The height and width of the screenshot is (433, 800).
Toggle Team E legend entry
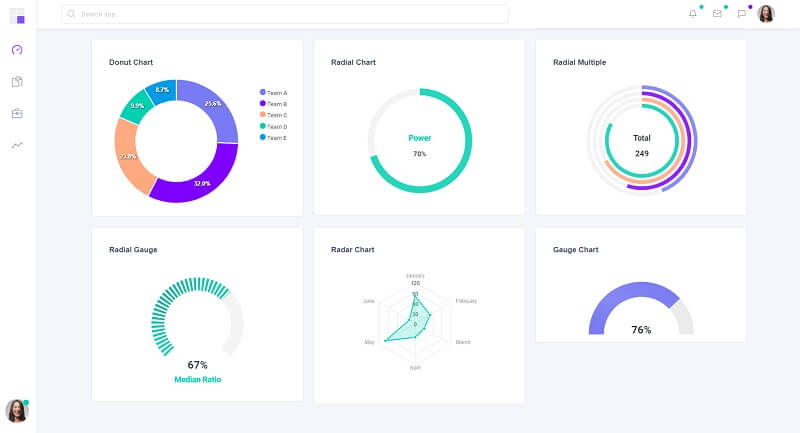point(273,138)
